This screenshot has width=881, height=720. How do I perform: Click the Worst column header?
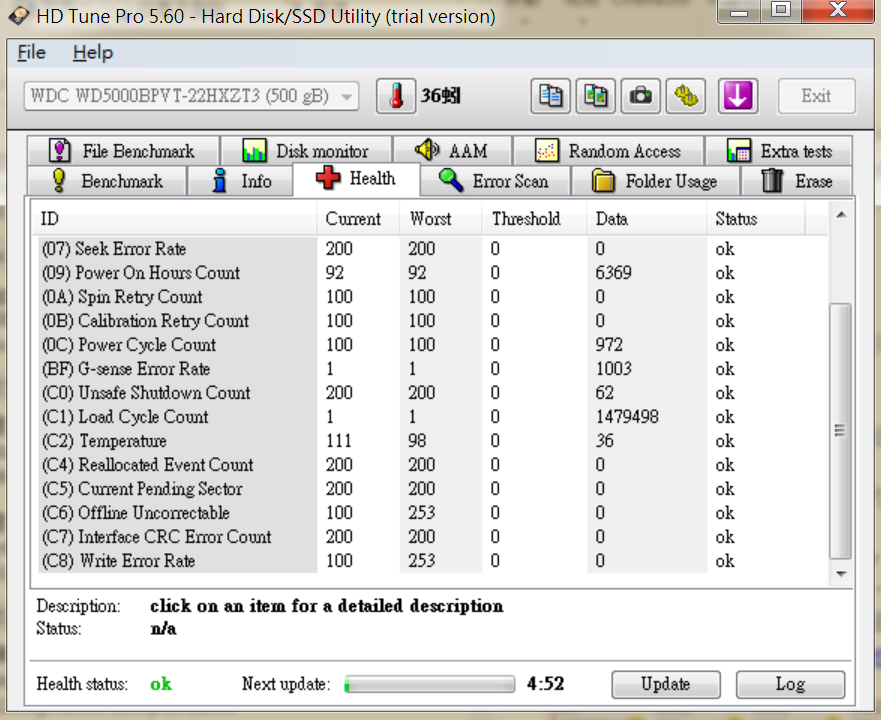pyautogui.click(x=440, y=219)
